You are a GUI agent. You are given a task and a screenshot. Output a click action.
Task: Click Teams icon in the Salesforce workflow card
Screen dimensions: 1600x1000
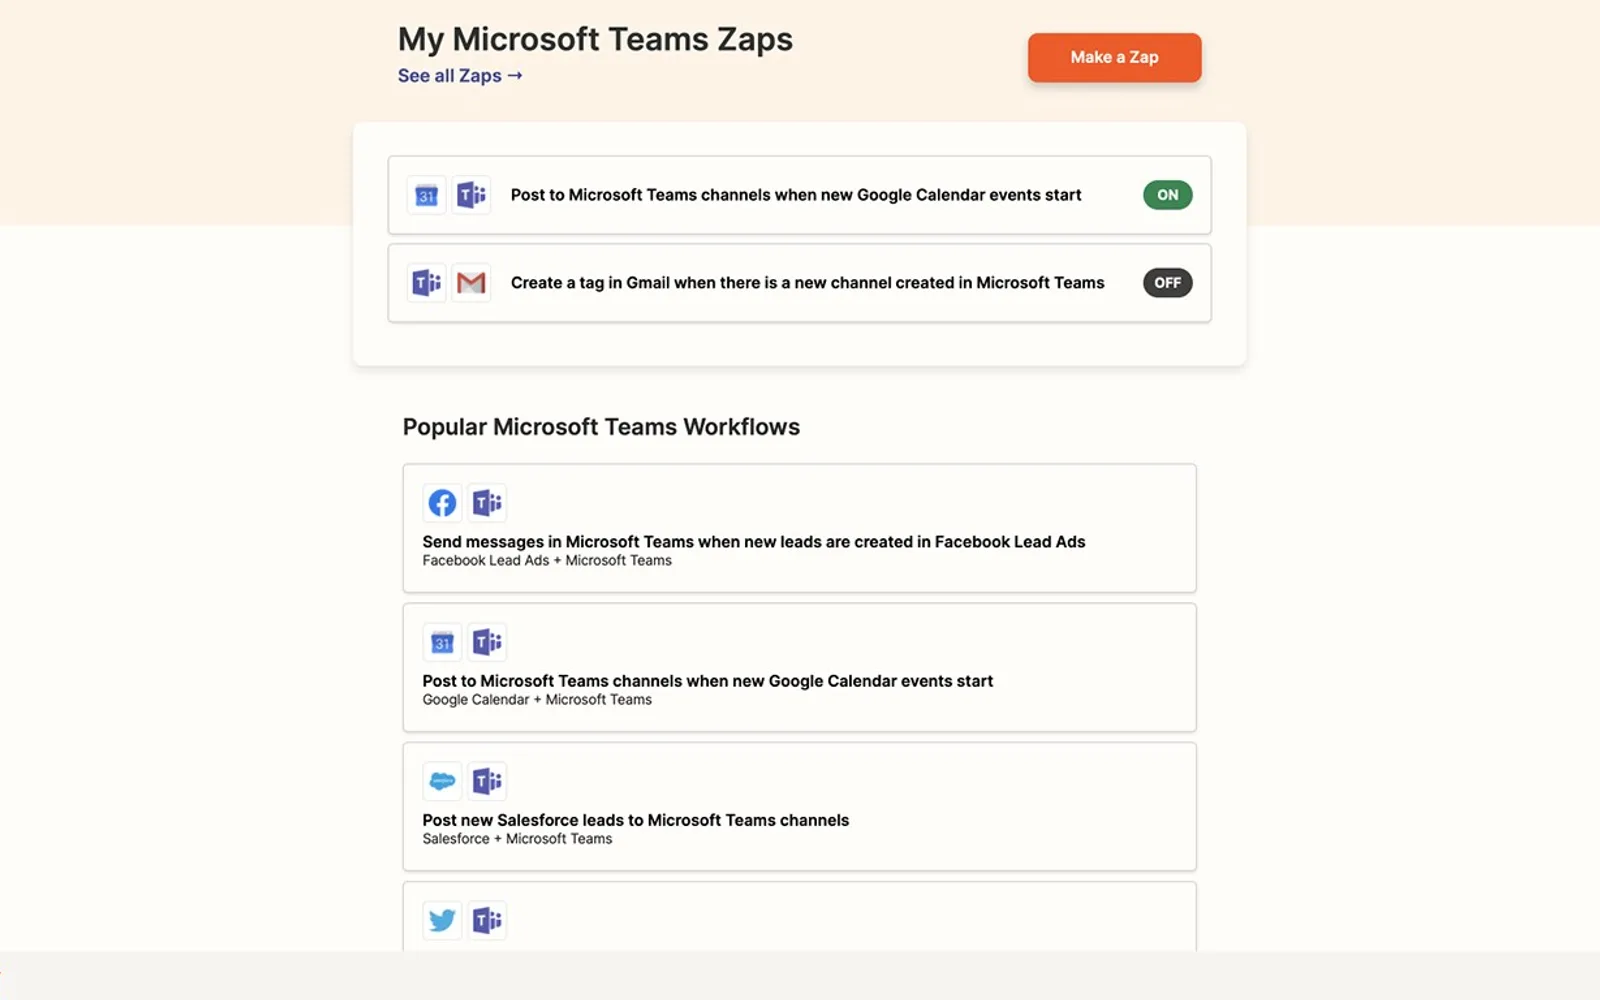coord(487,781)
